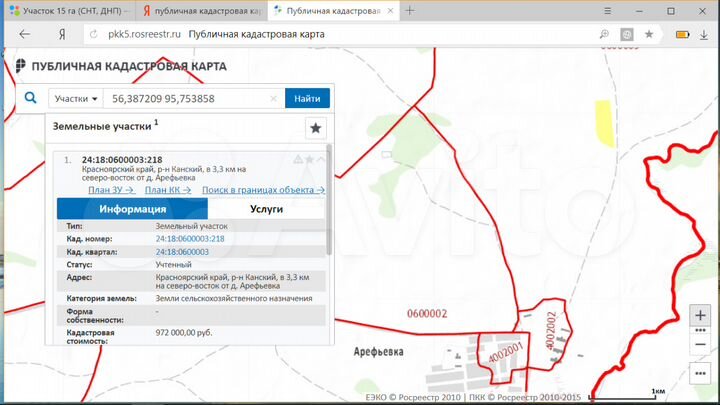The width and height of the screenshot is (720, 405).
Task: Click the search magnifier icon in map panel
Action: coord(30,98)
